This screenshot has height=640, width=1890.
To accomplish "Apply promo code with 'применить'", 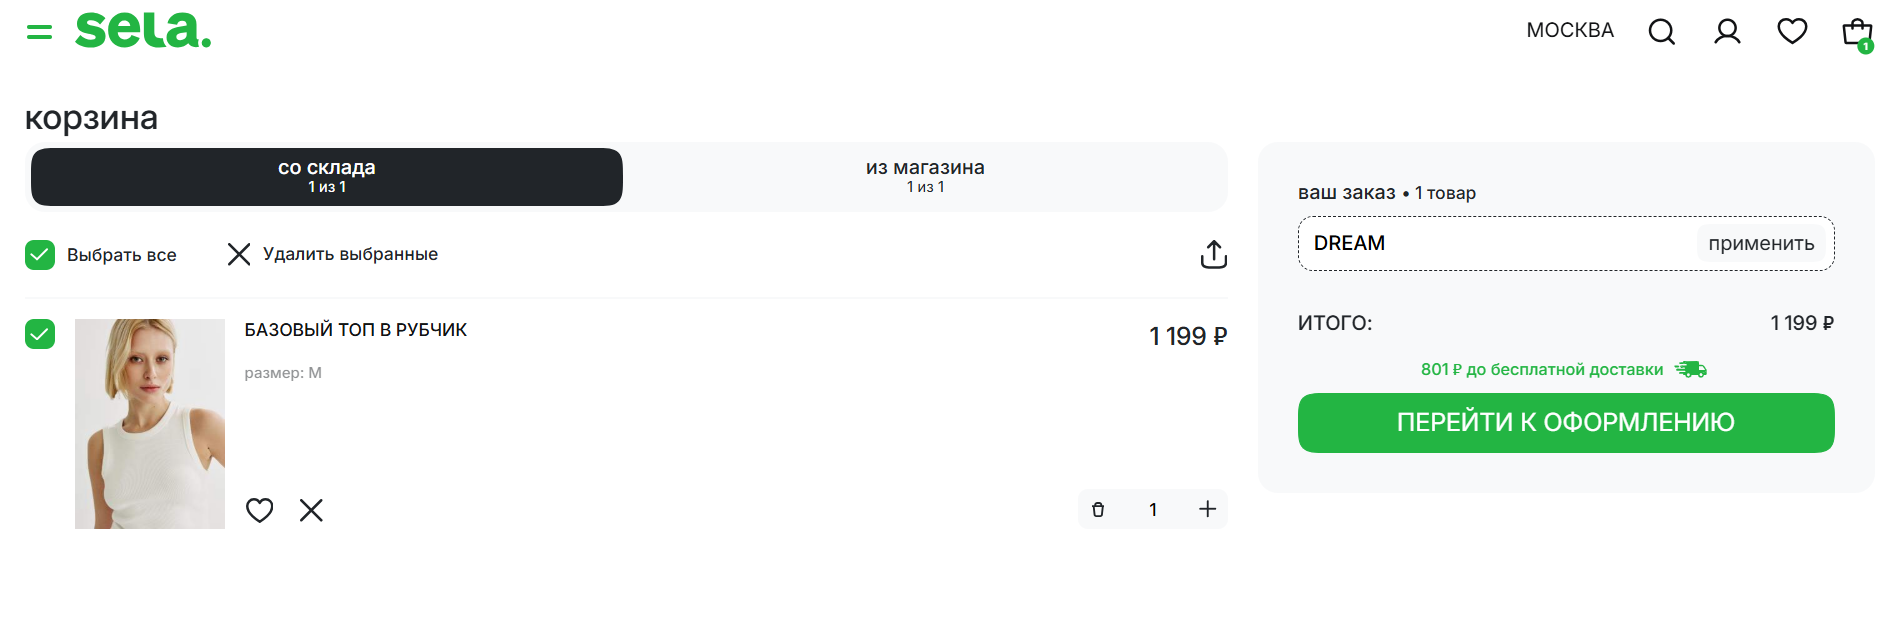I will pos(1760,244).
